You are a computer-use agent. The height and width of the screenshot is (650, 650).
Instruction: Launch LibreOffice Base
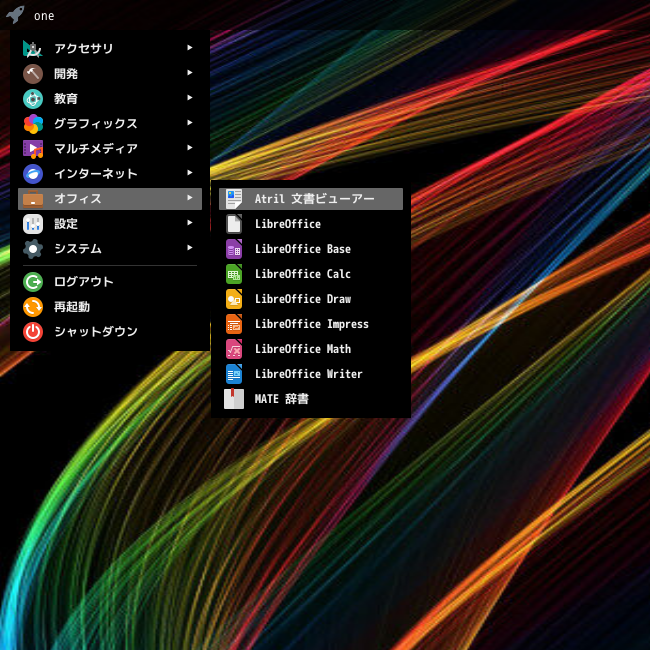click(x=311, y=249)
